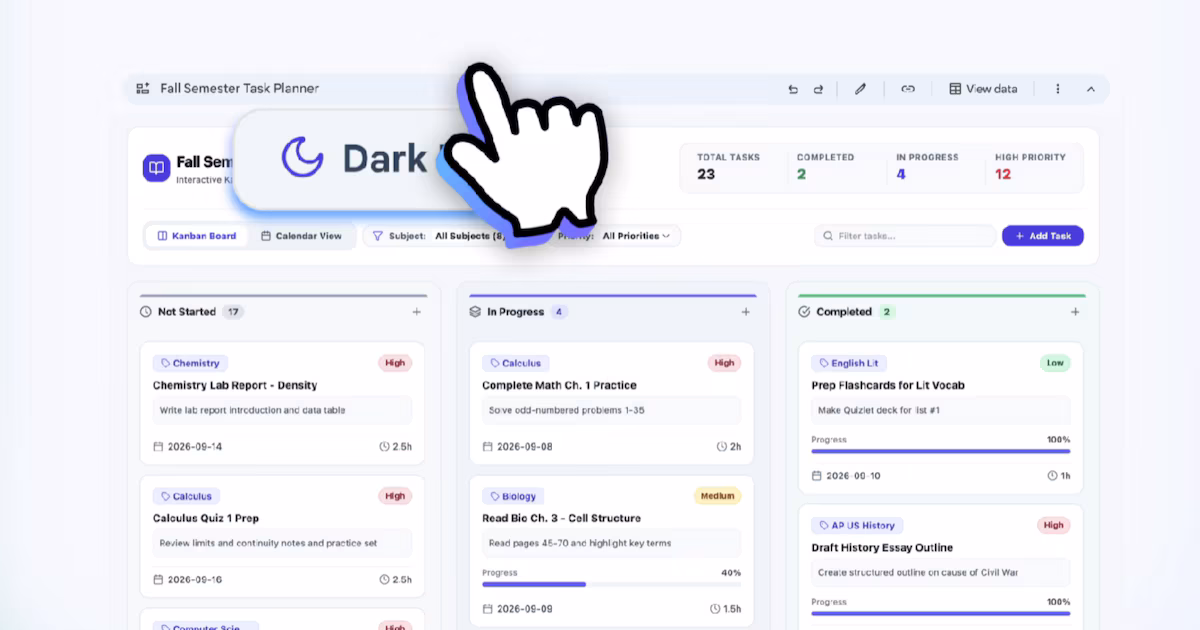Click the clock icon of Not Started column
The width and height of the screenshot is (1200, 630).
(x=146, y=312)
